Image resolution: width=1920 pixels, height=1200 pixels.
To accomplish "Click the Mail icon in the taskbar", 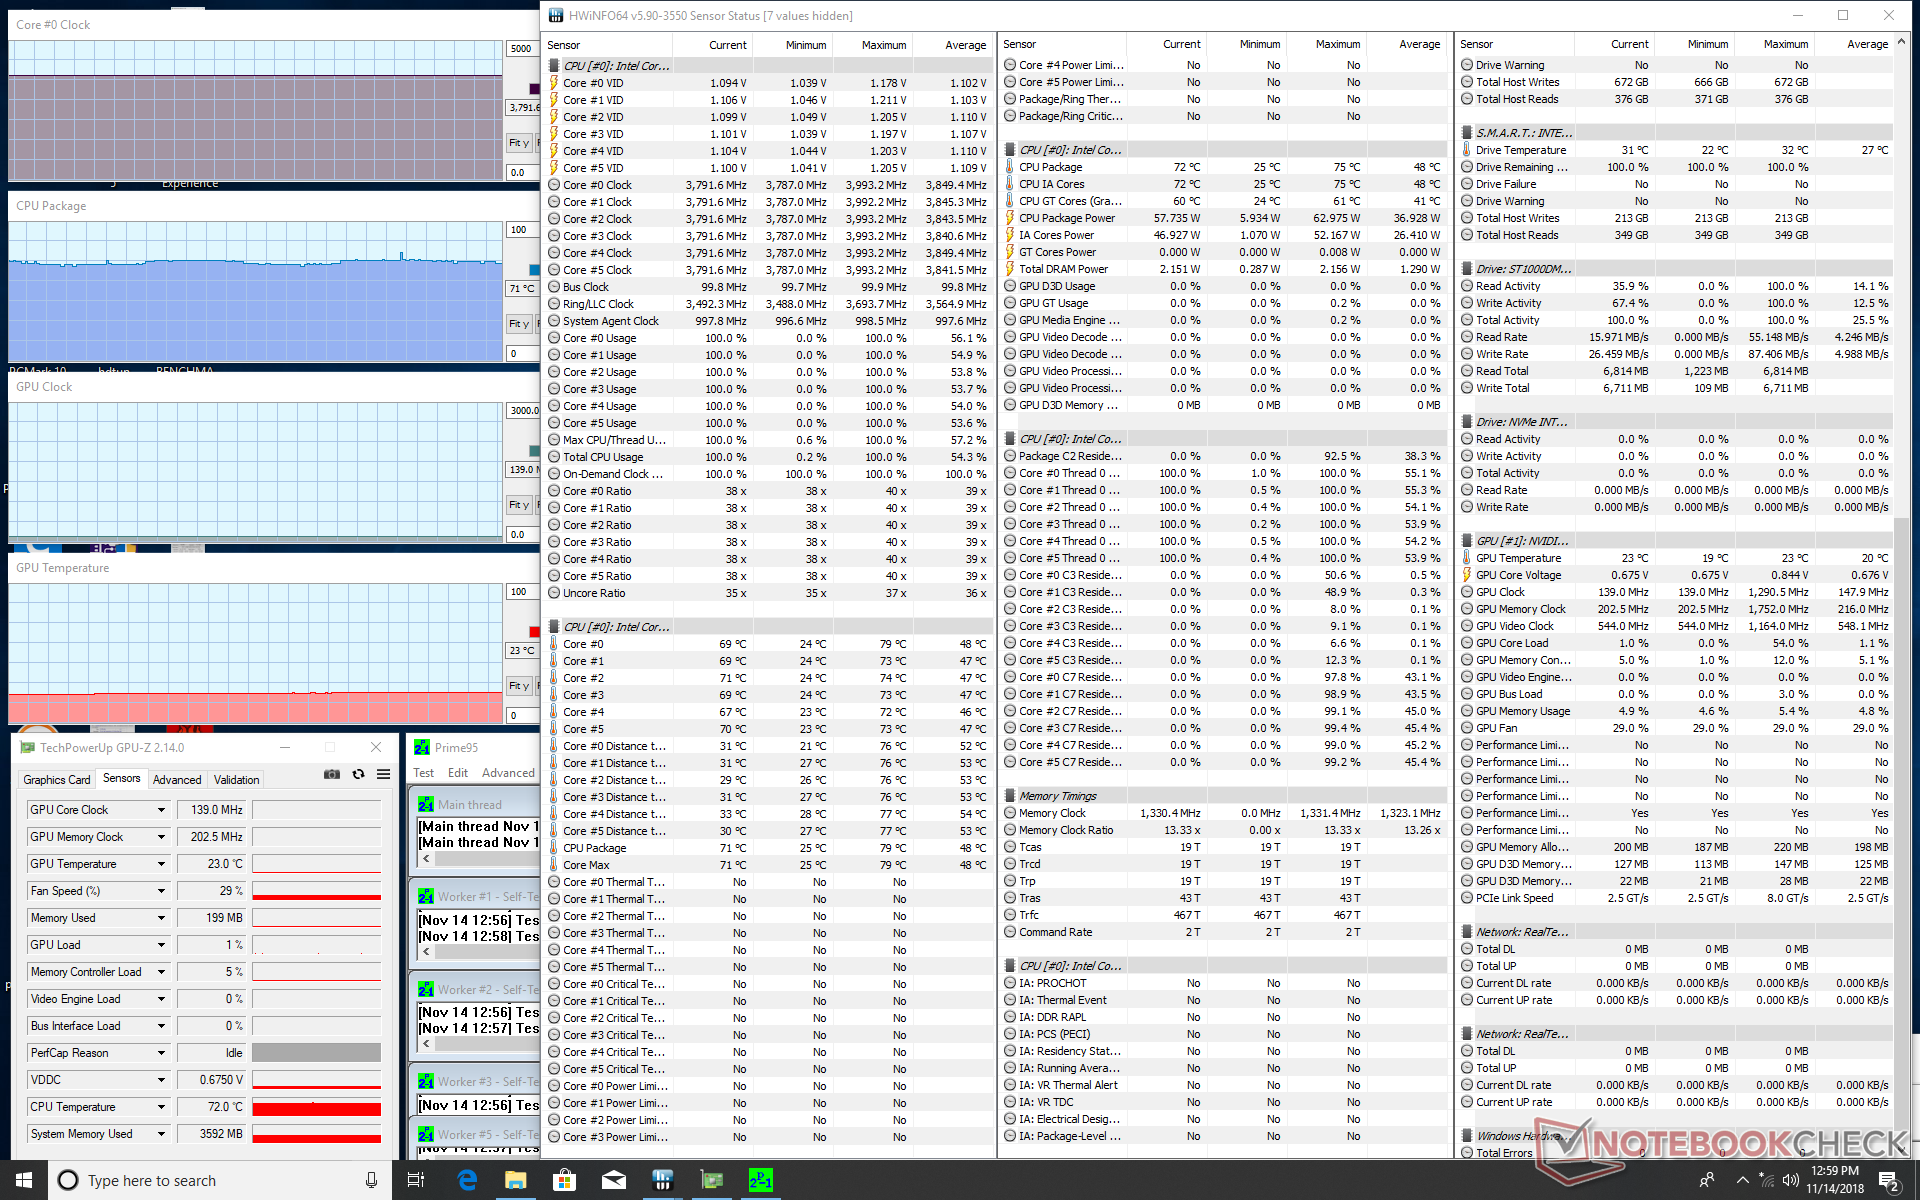I will [x=613, y=1180].
